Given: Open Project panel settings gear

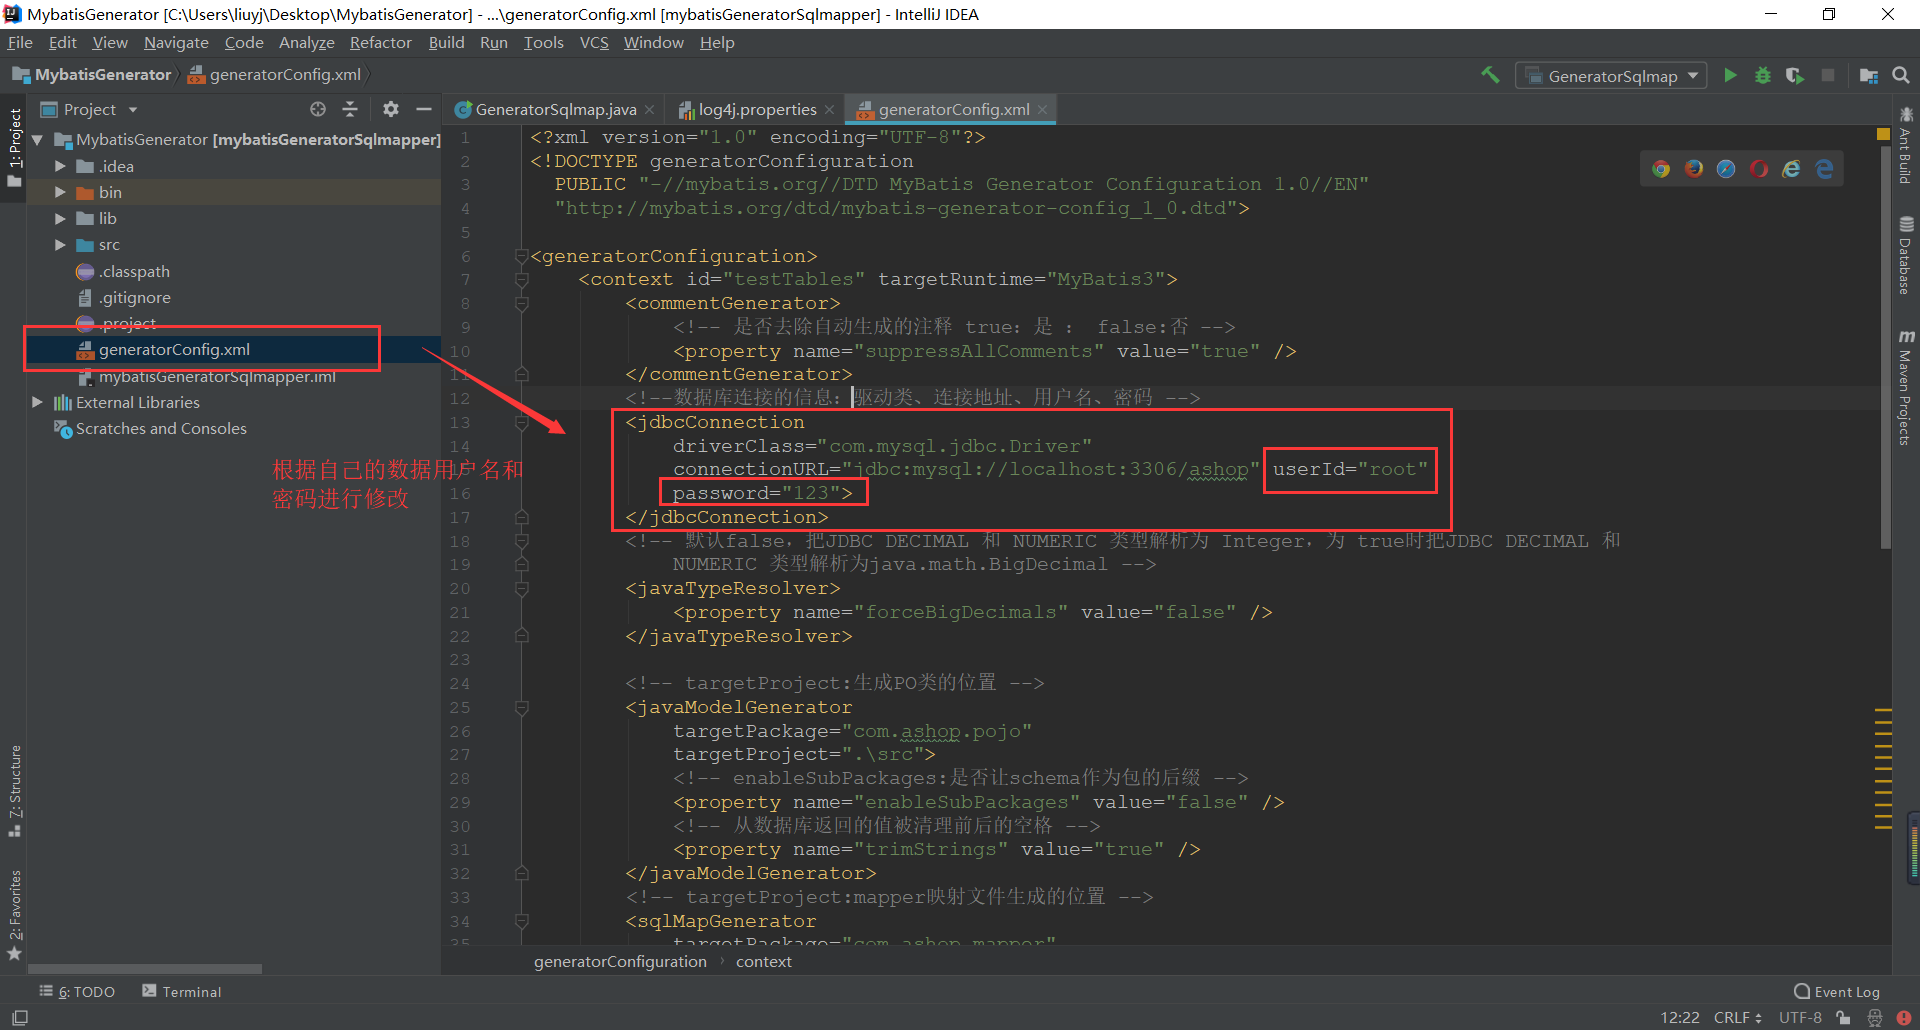Looking at the screenshot, I should click(390, 109).
